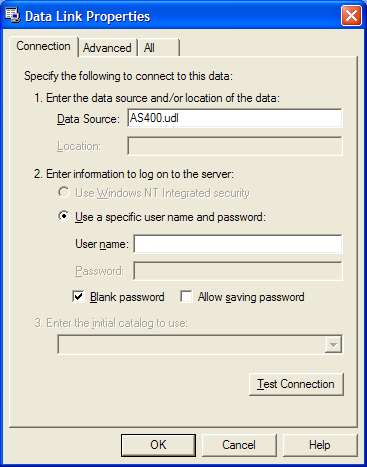Switch to the Connection tab
This screenshot has height=467, width=367.
coord(44,46)
